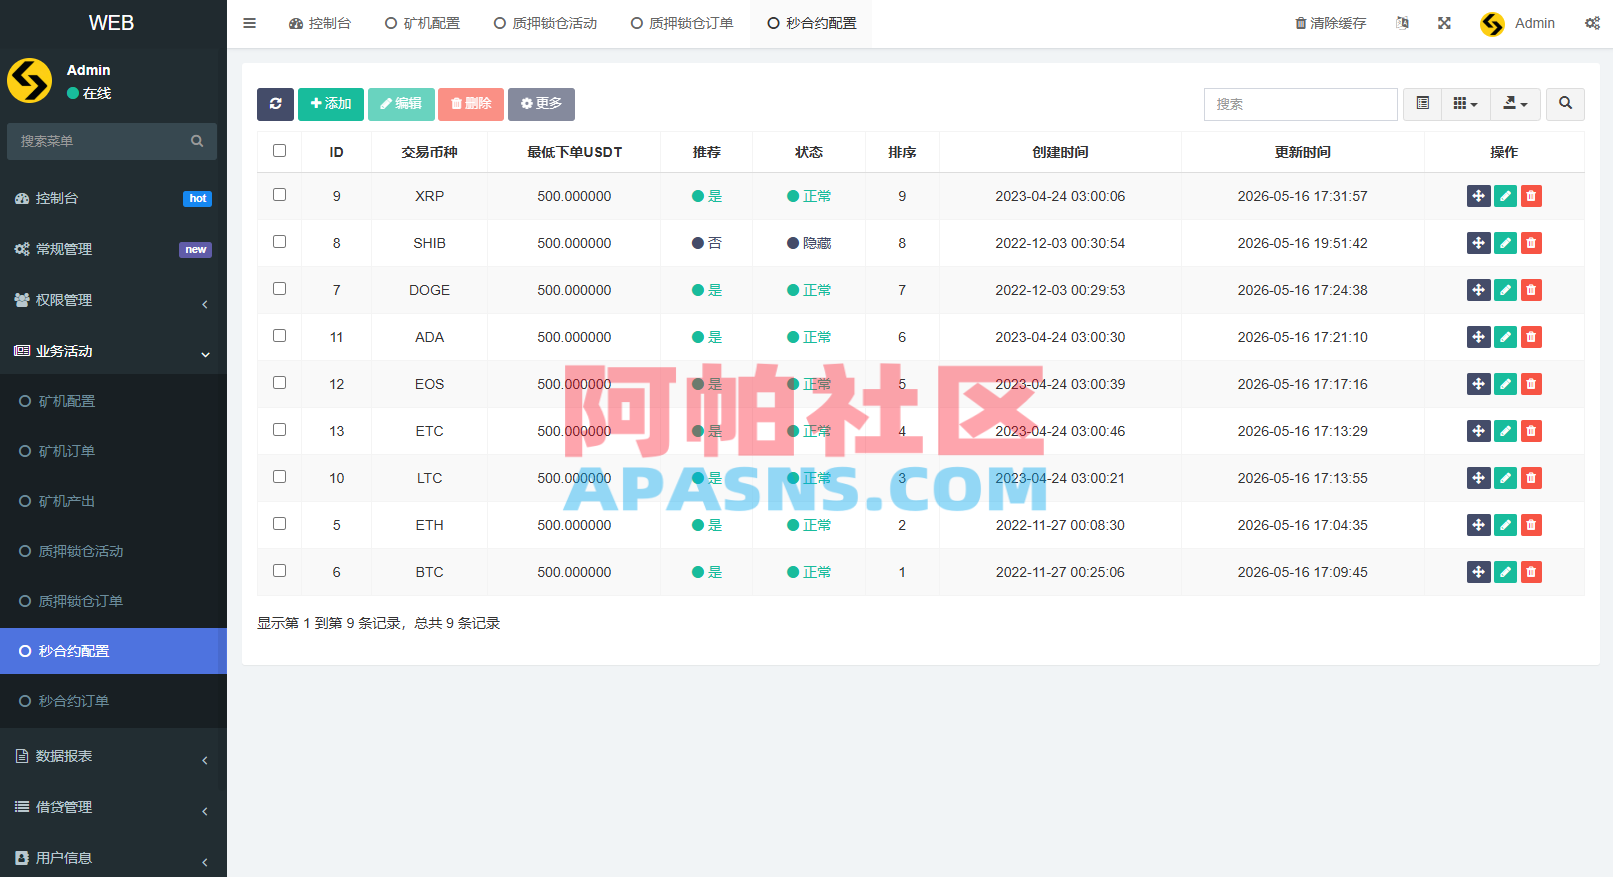The image size is (1613, 877).
Task: Expand the 借贷管理 sidebar menu
Action: (x=113, y=807)
